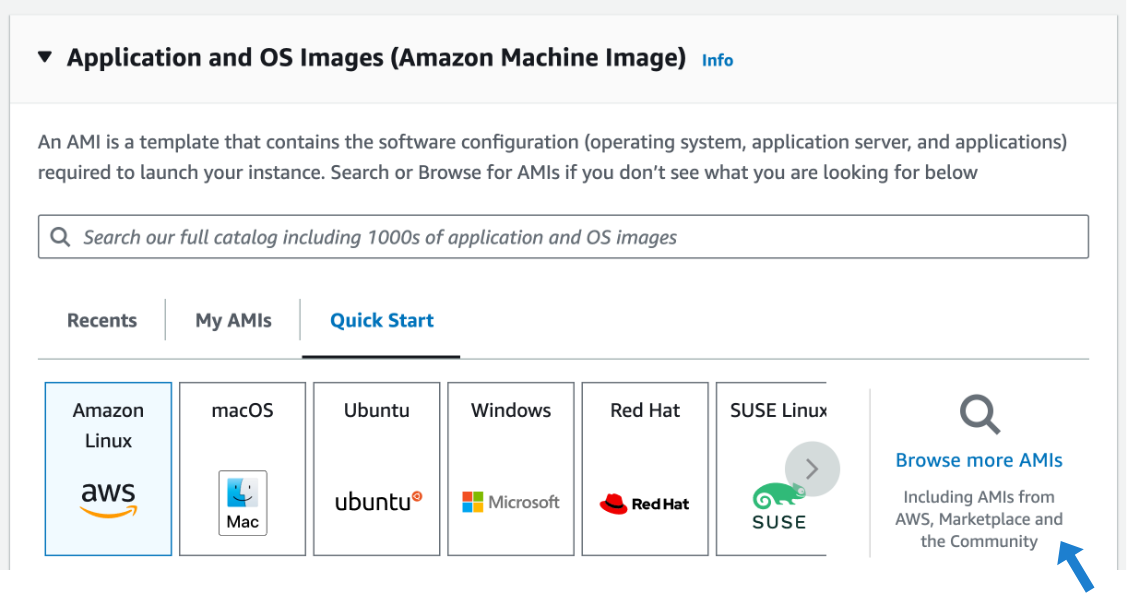Focus the AMI catalog search field

580,237
